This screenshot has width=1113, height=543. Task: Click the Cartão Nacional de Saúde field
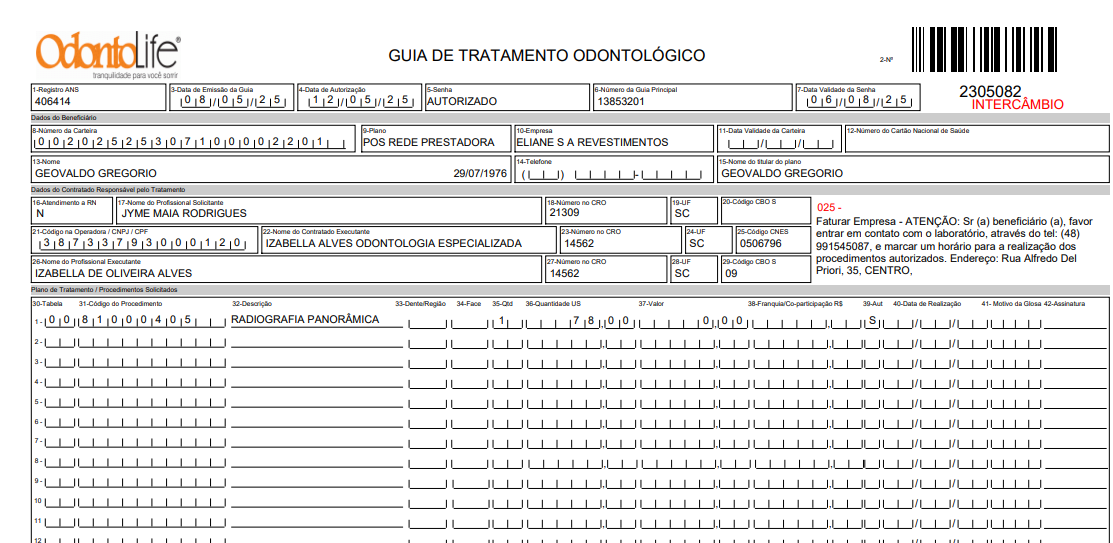(976, 138)
